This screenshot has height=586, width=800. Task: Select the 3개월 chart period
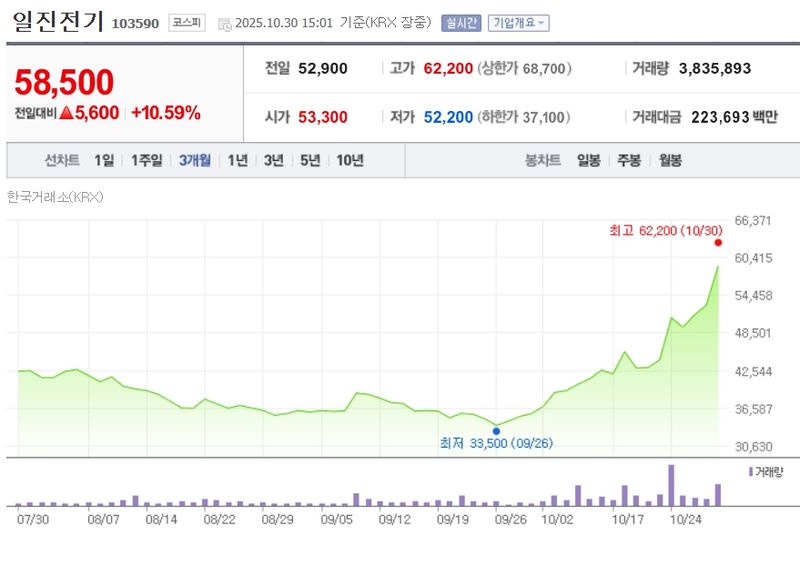tap(194, 160)
